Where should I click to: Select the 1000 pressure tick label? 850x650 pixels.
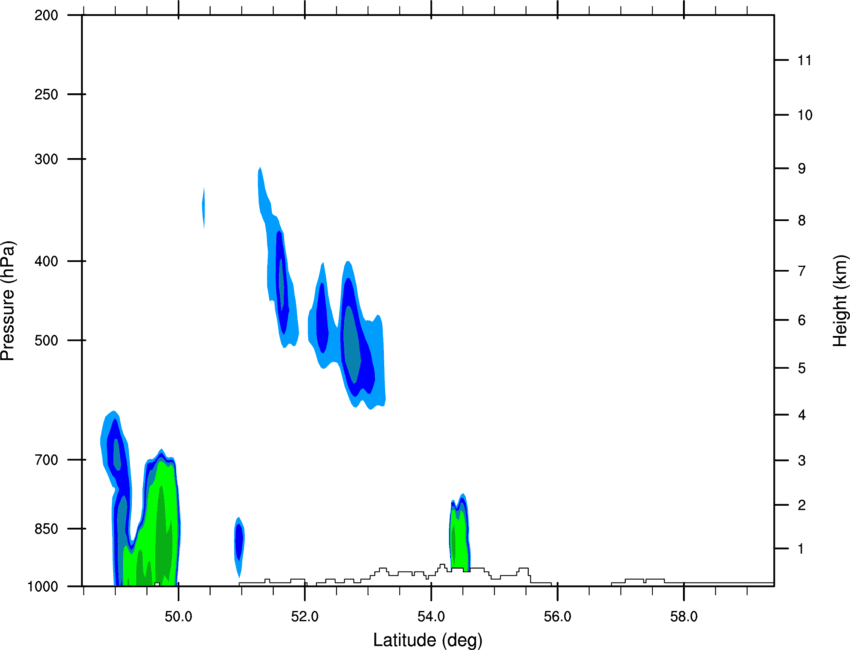(43, 587)
